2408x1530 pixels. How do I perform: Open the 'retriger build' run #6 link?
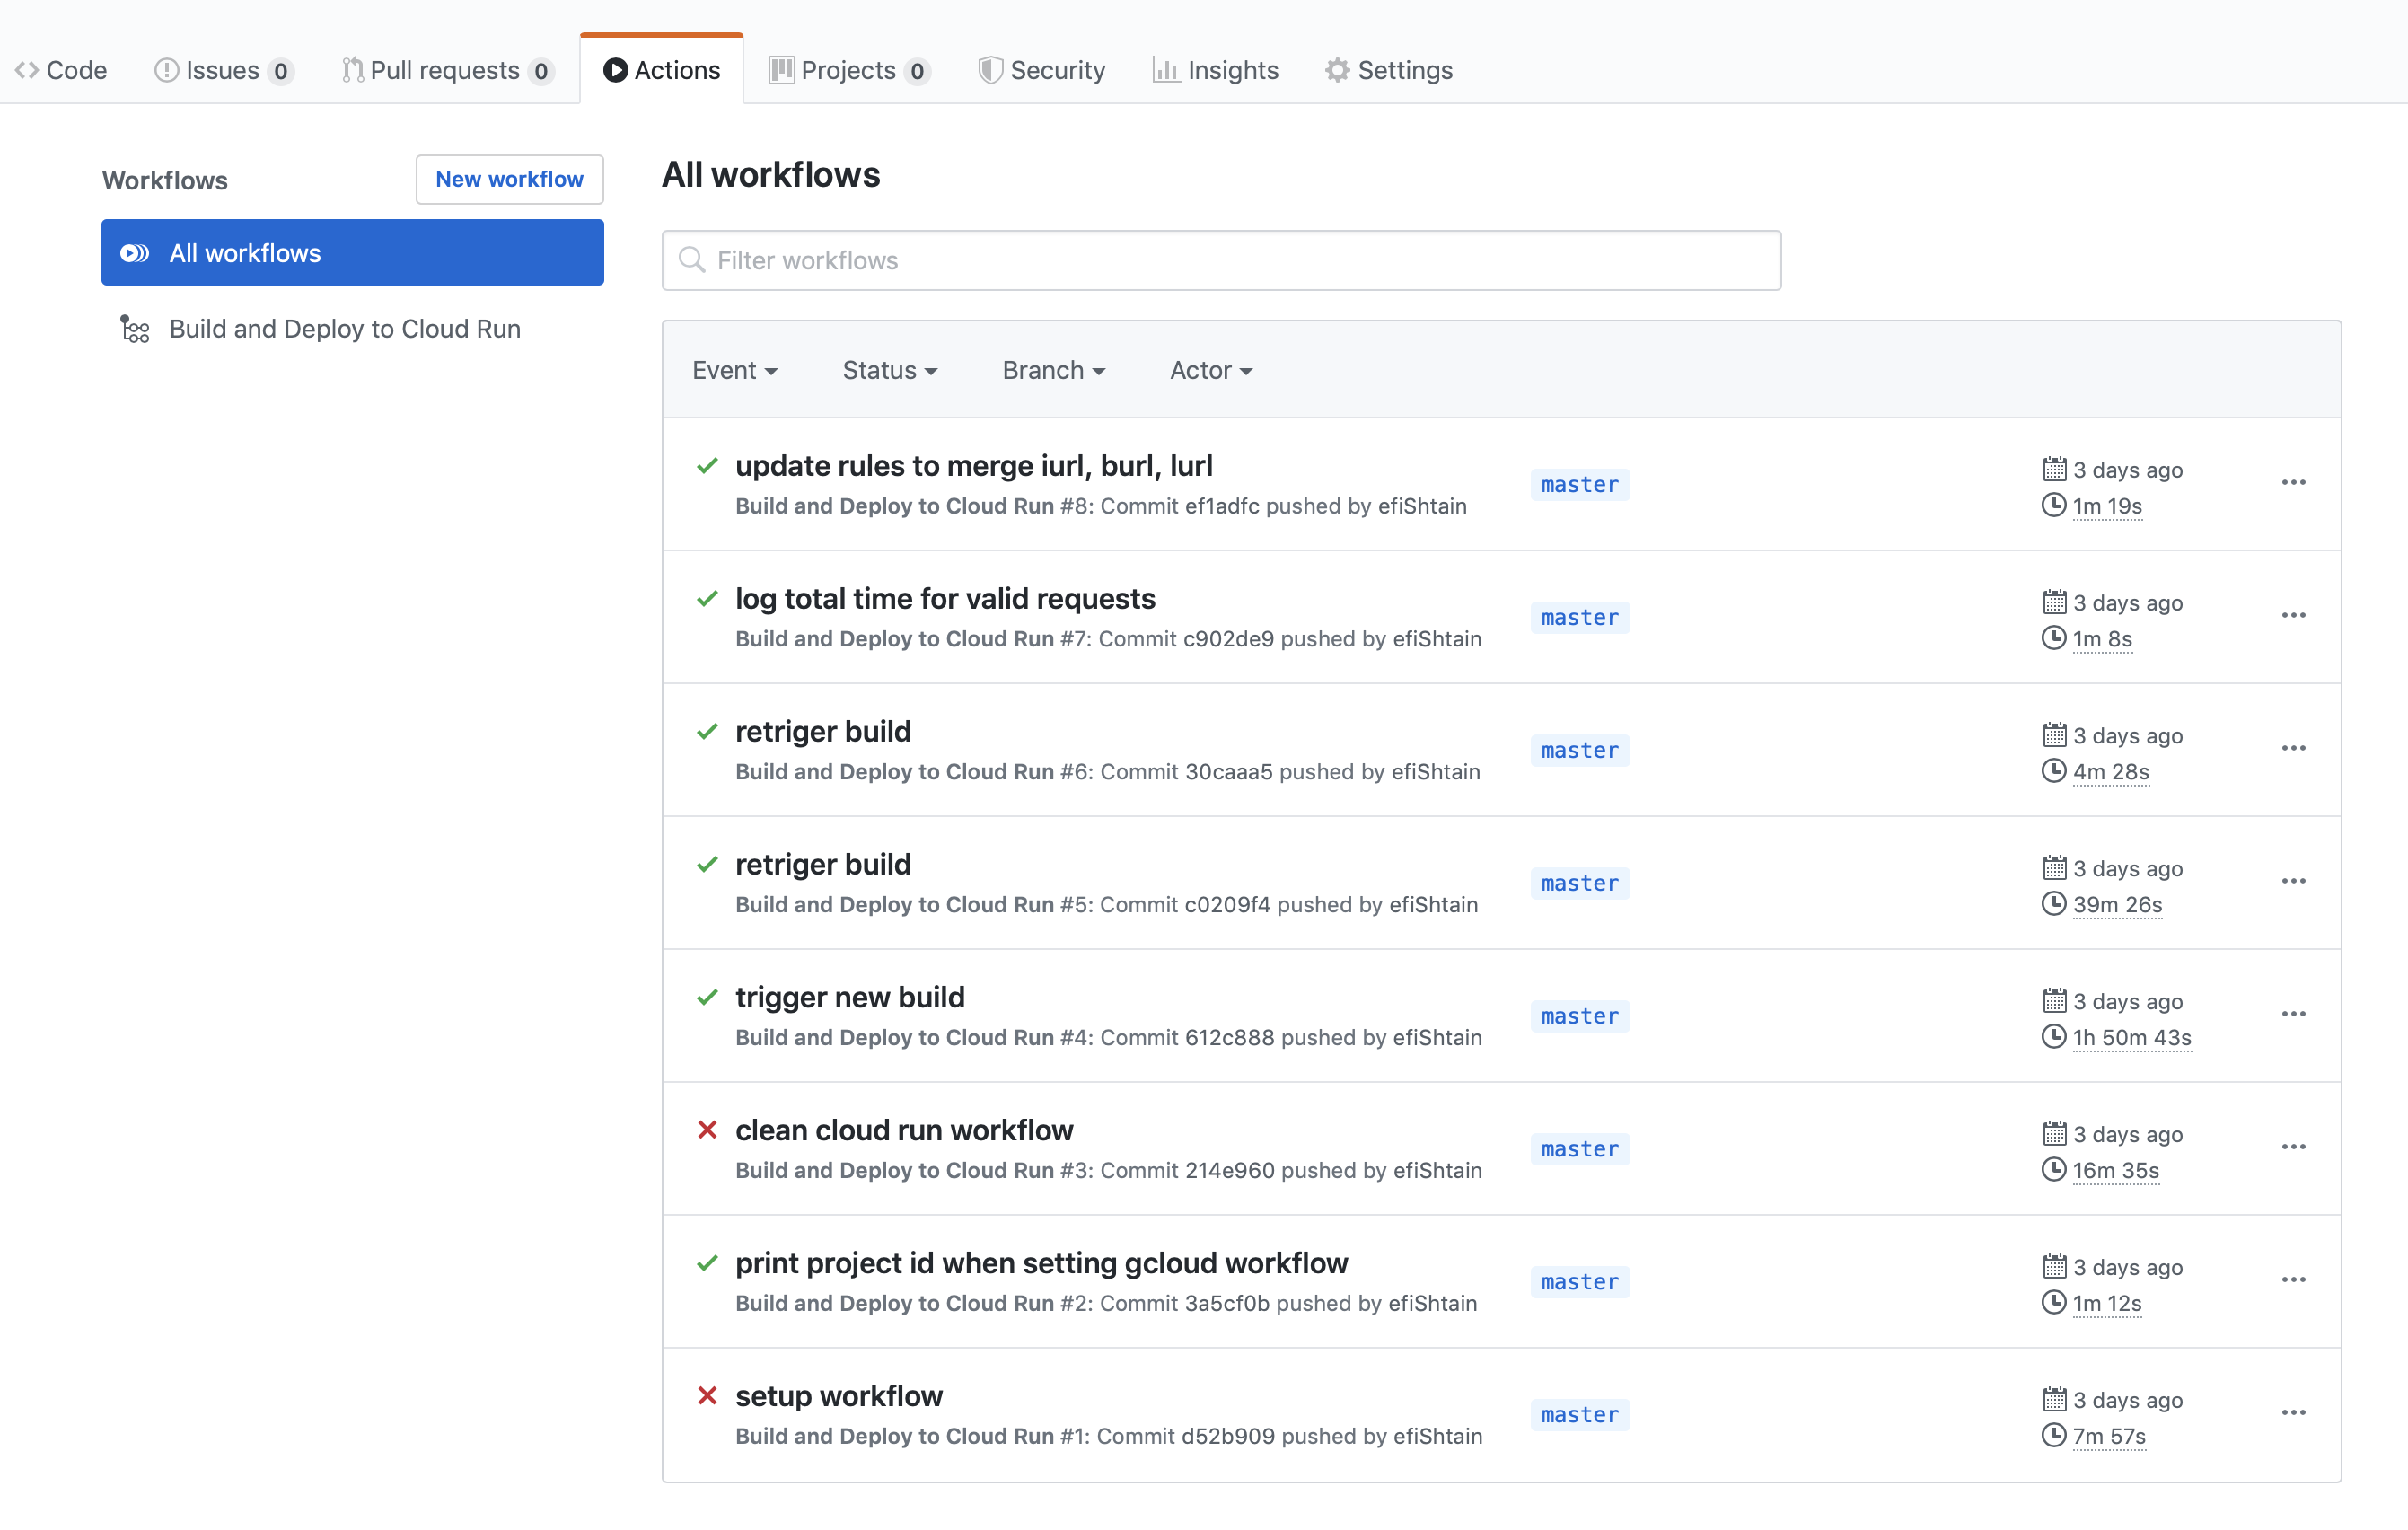(822, 732)
